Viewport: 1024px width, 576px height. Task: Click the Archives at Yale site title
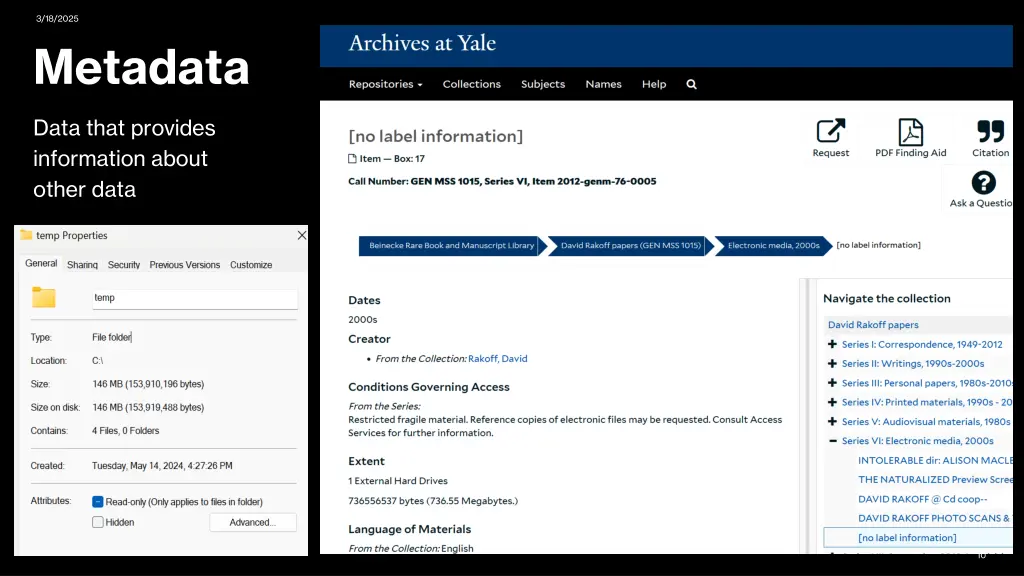click(x=422, y=43)
